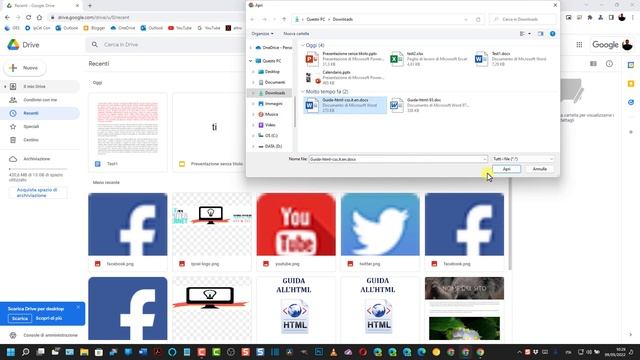
Task: Open Condivisi con me in Drive sidebar
Action: (x=40, y=100)
